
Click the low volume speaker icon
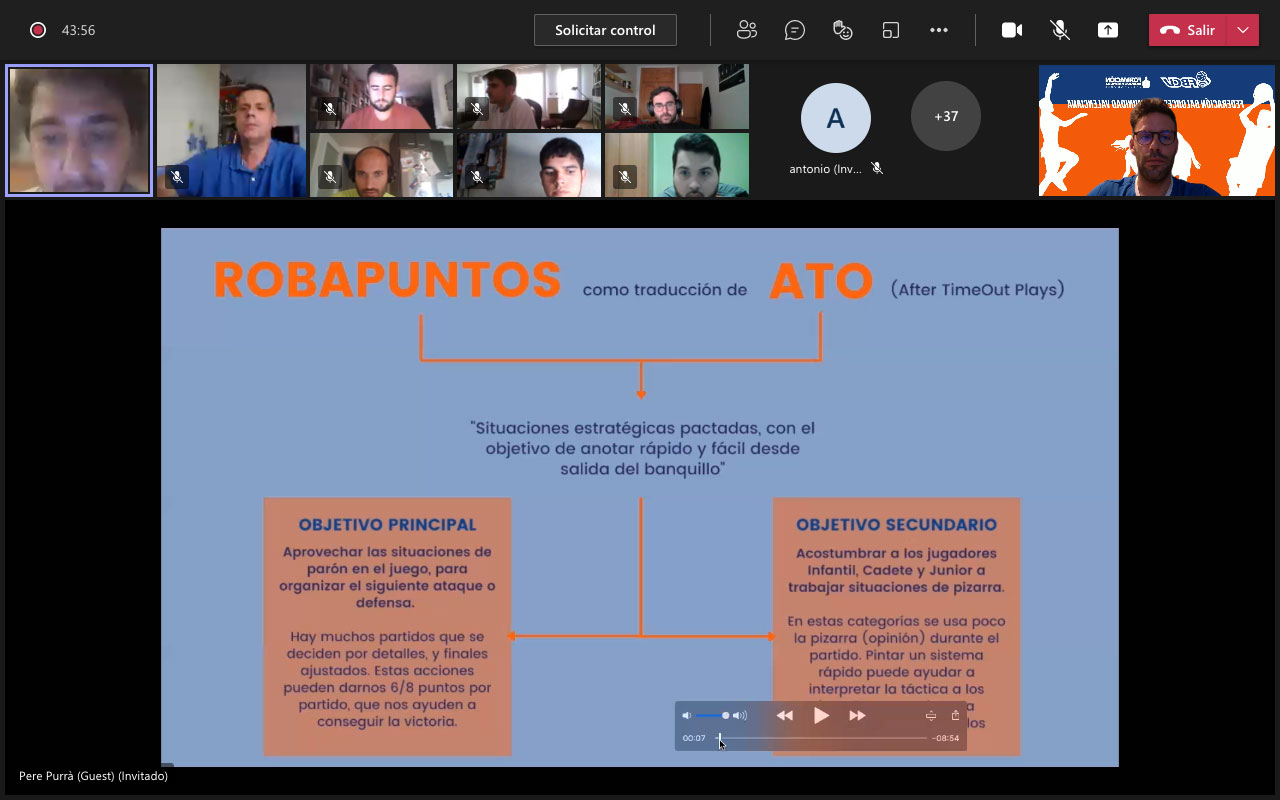tap(686, 715)
